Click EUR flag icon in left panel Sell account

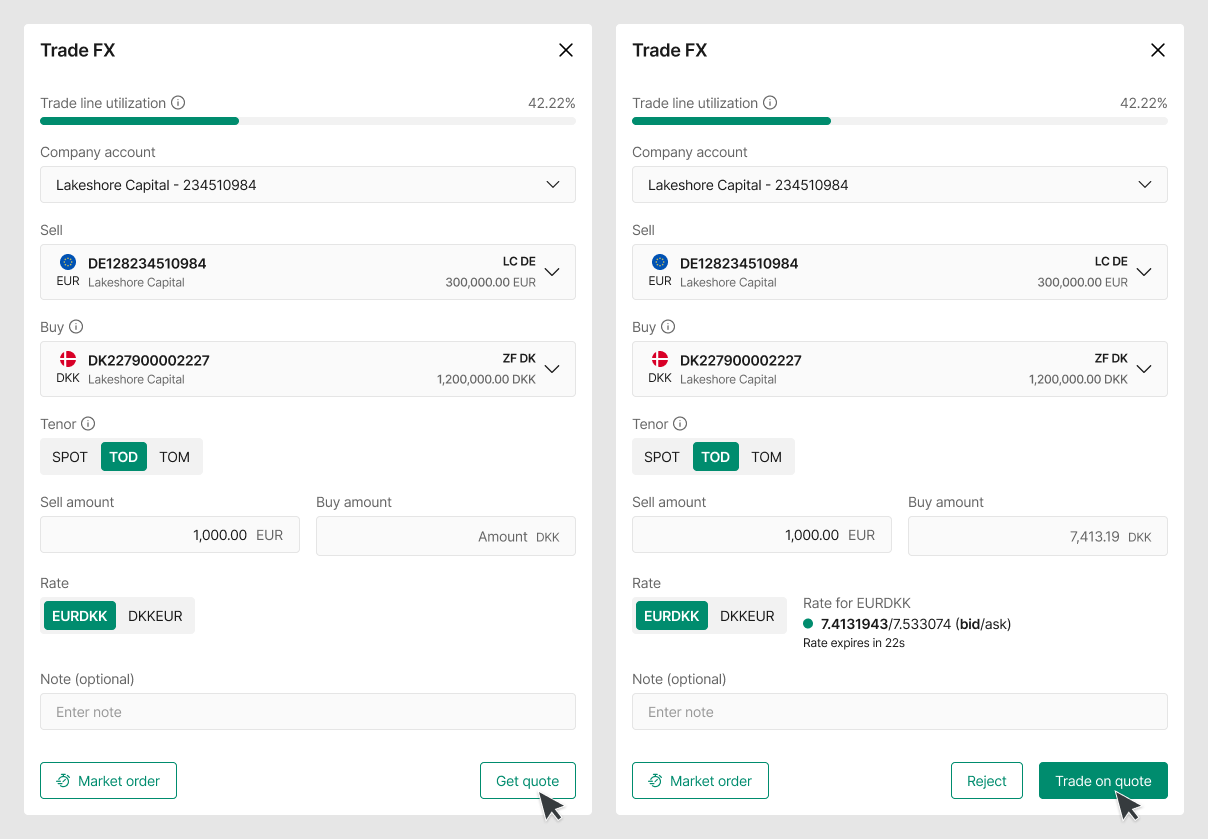[x=68, y=262]
